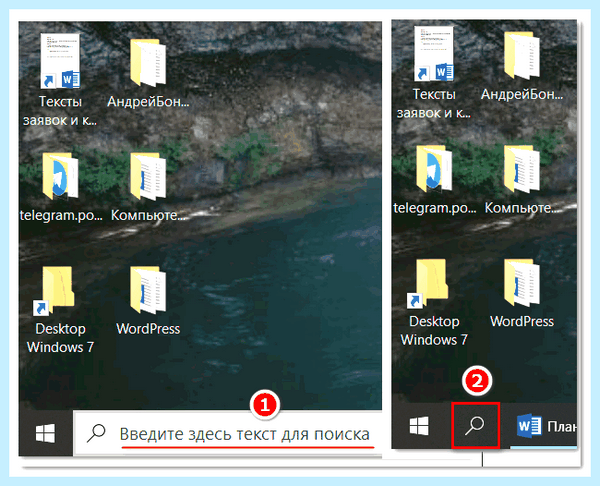Select 'telegram.po...' folder on left desktop

[61, 188]
